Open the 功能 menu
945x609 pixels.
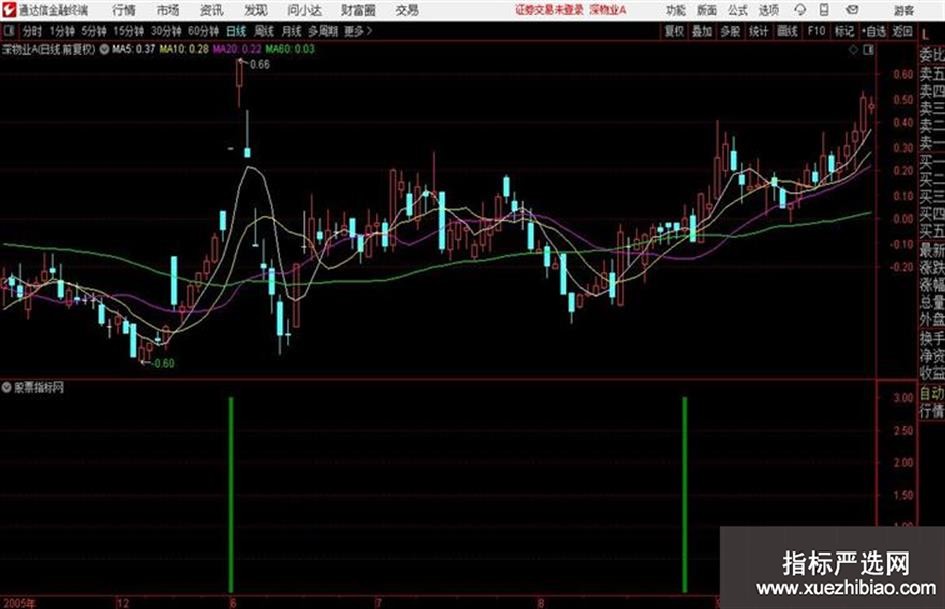click(676, 10)
